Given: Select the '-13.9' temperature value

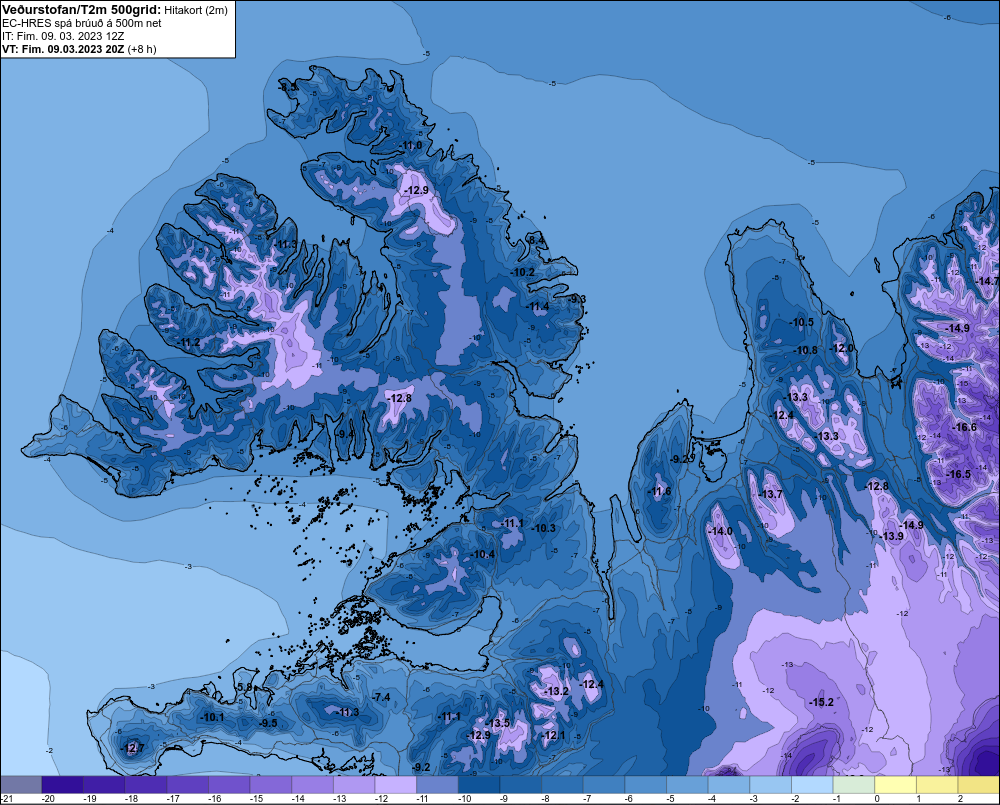Looking at the screenshot, I should pyautogui.click(x=892, y=536).
